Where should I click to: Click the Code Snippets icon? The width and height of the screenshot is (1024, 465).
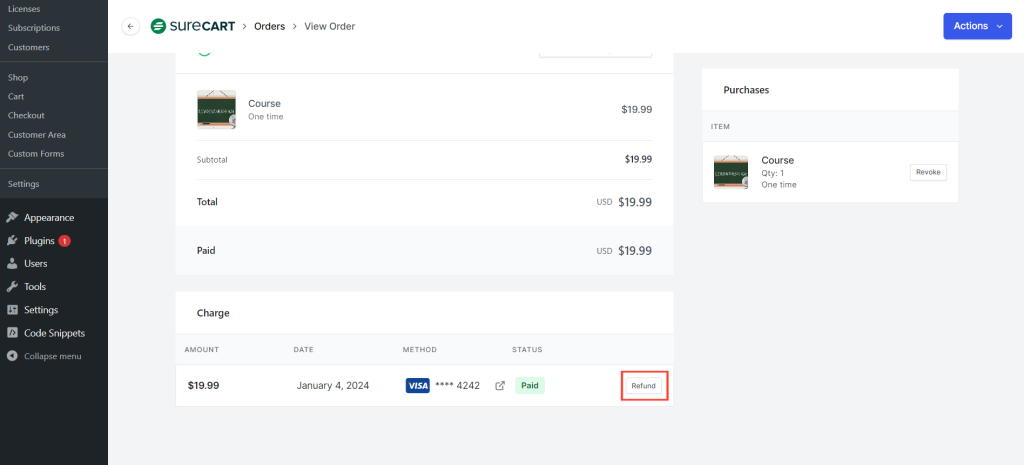coord(12,333)
